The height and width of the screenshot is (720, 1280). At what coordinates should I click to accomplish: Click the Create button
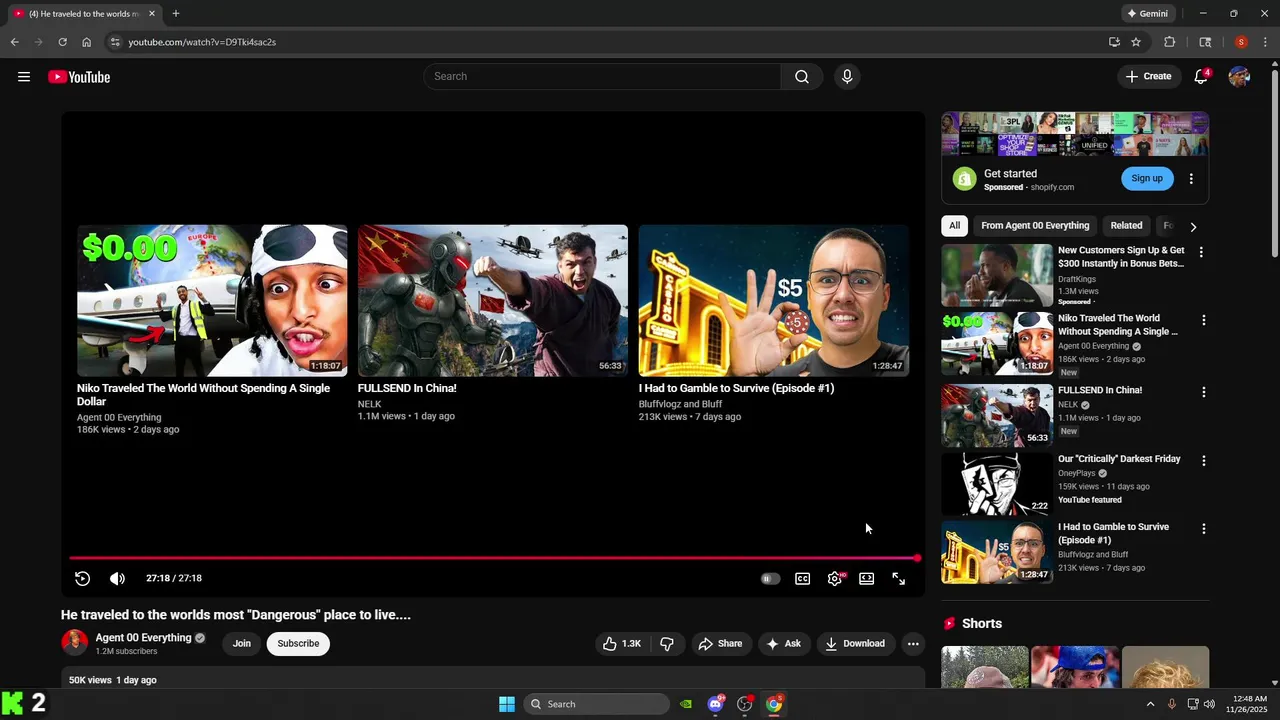(1148, 77)
